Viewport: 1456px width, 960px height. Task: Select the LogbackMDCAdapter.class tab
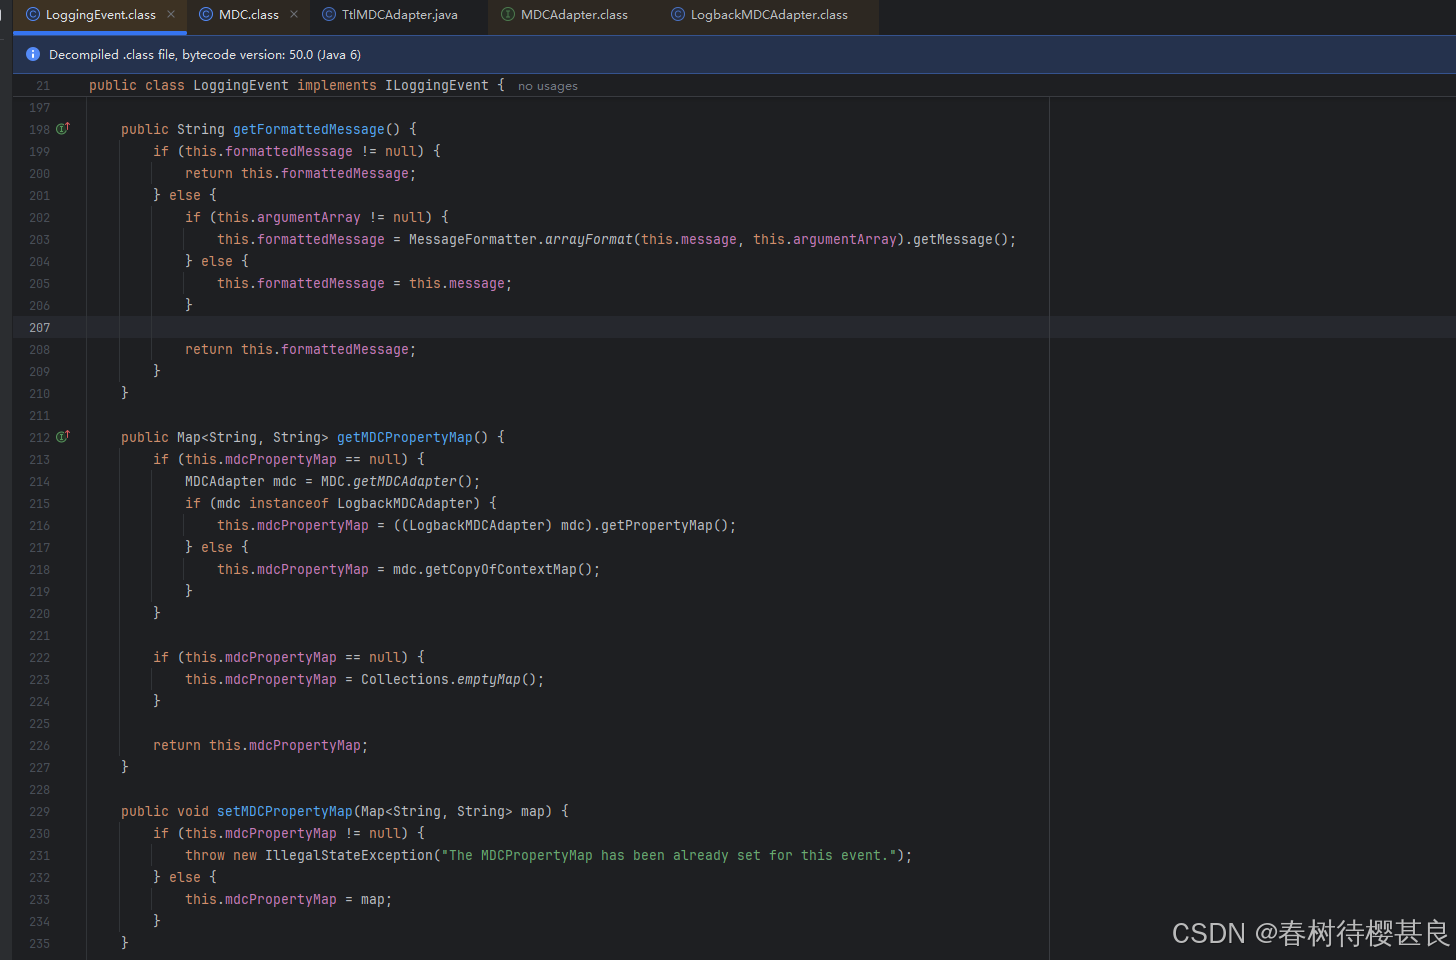tap(768, 15)
